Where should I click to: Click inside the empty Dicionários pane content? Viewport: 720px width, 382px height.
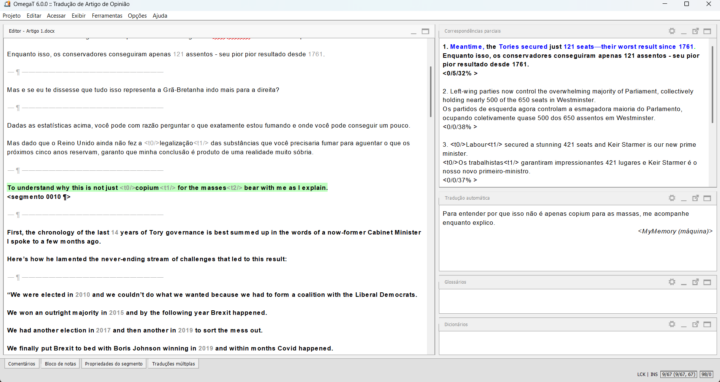click(x=577, y=343)
